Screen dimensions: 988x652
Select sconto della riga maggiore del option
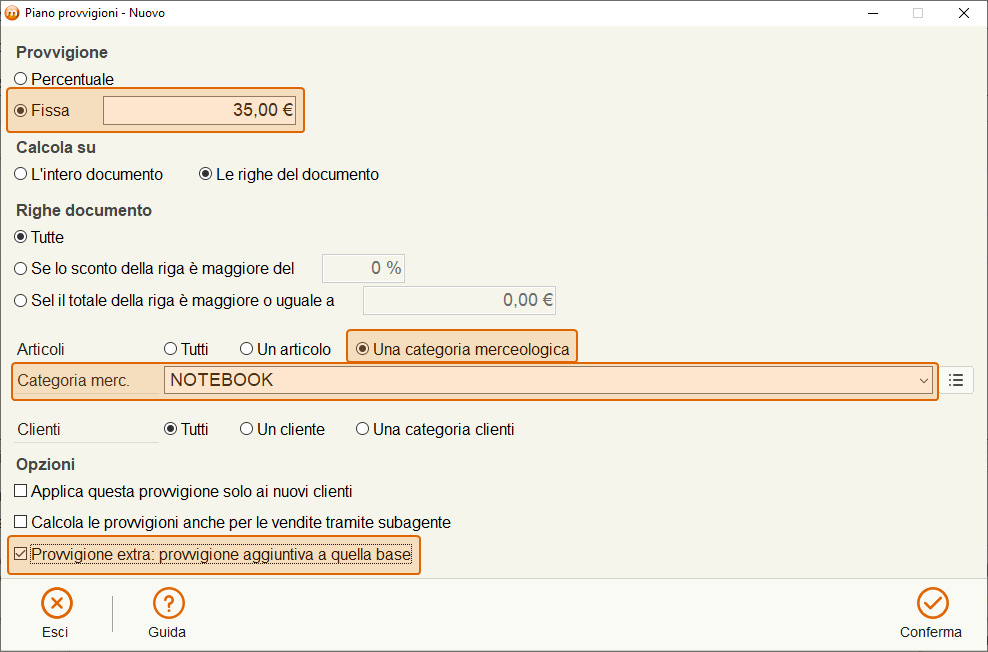tap(21, 269)
